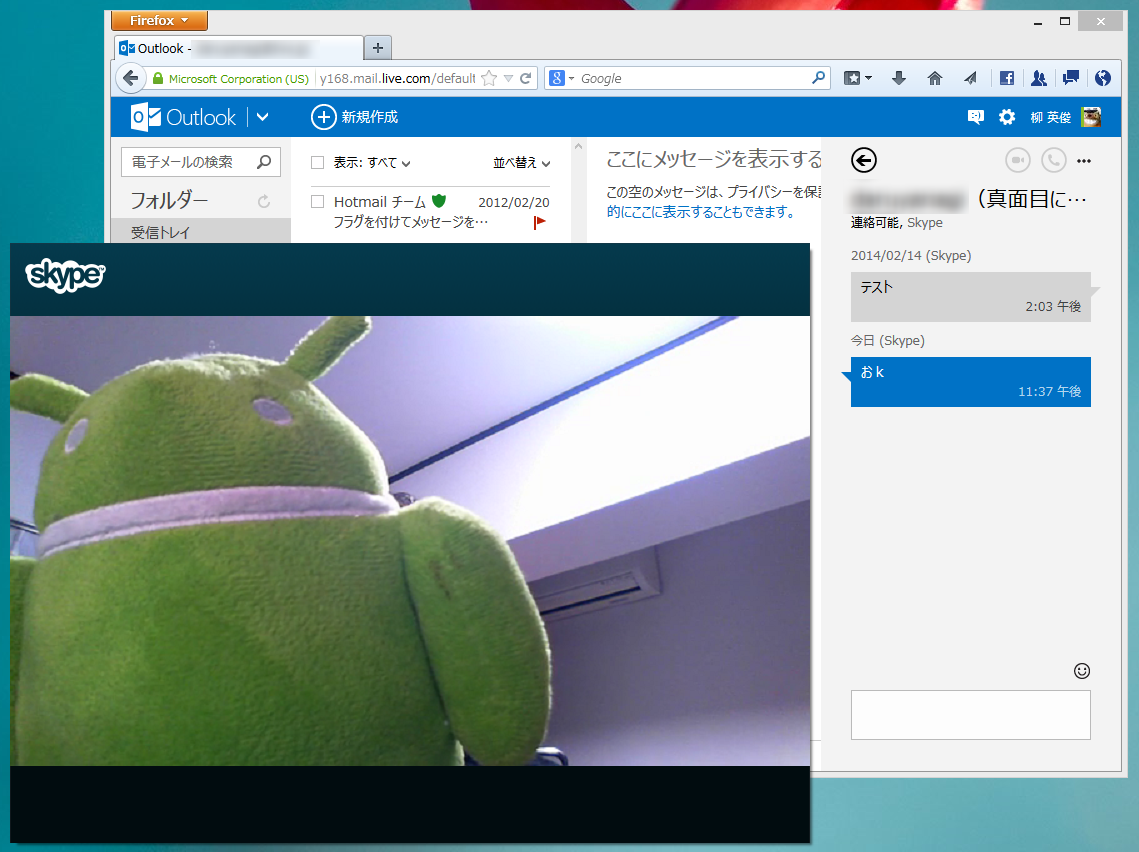Open the Facebook toolbar icon in Firefox
The image size is (1139, 852).
(1006, 78)
